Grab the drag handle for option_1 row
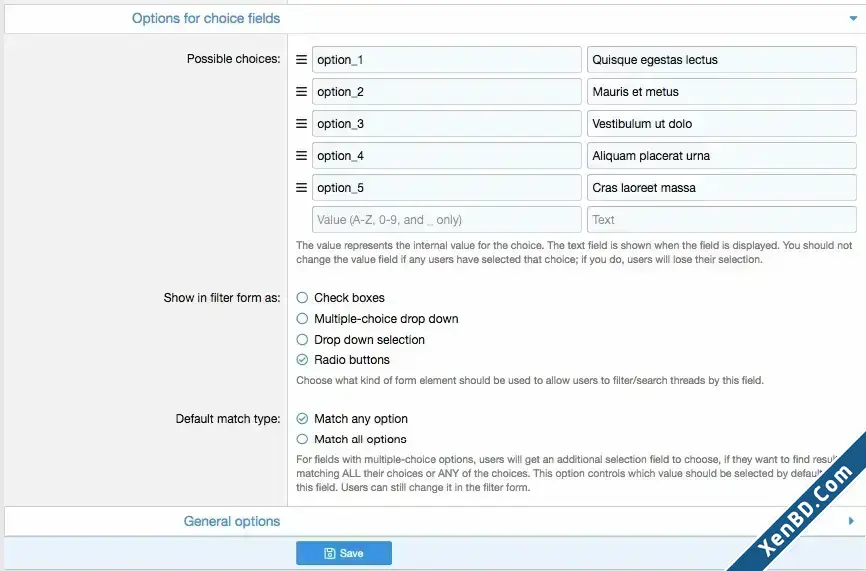 301,60
